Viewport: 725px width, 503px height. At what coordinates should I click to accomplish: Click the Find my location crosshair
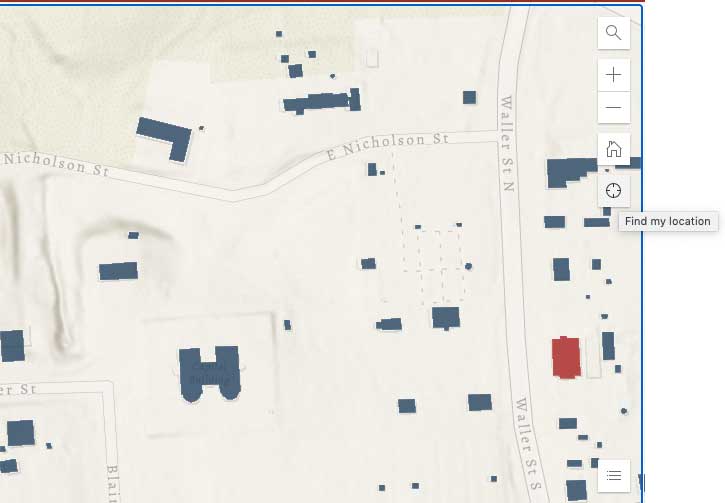point(614,190)
